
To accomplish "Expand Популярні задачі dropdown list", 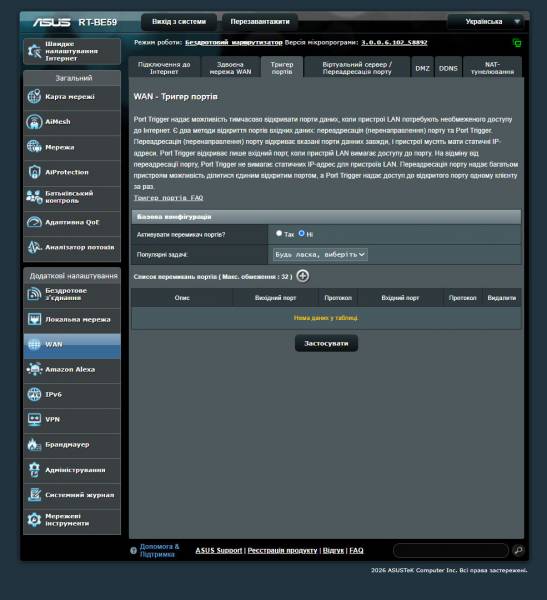I will point(320,254).
